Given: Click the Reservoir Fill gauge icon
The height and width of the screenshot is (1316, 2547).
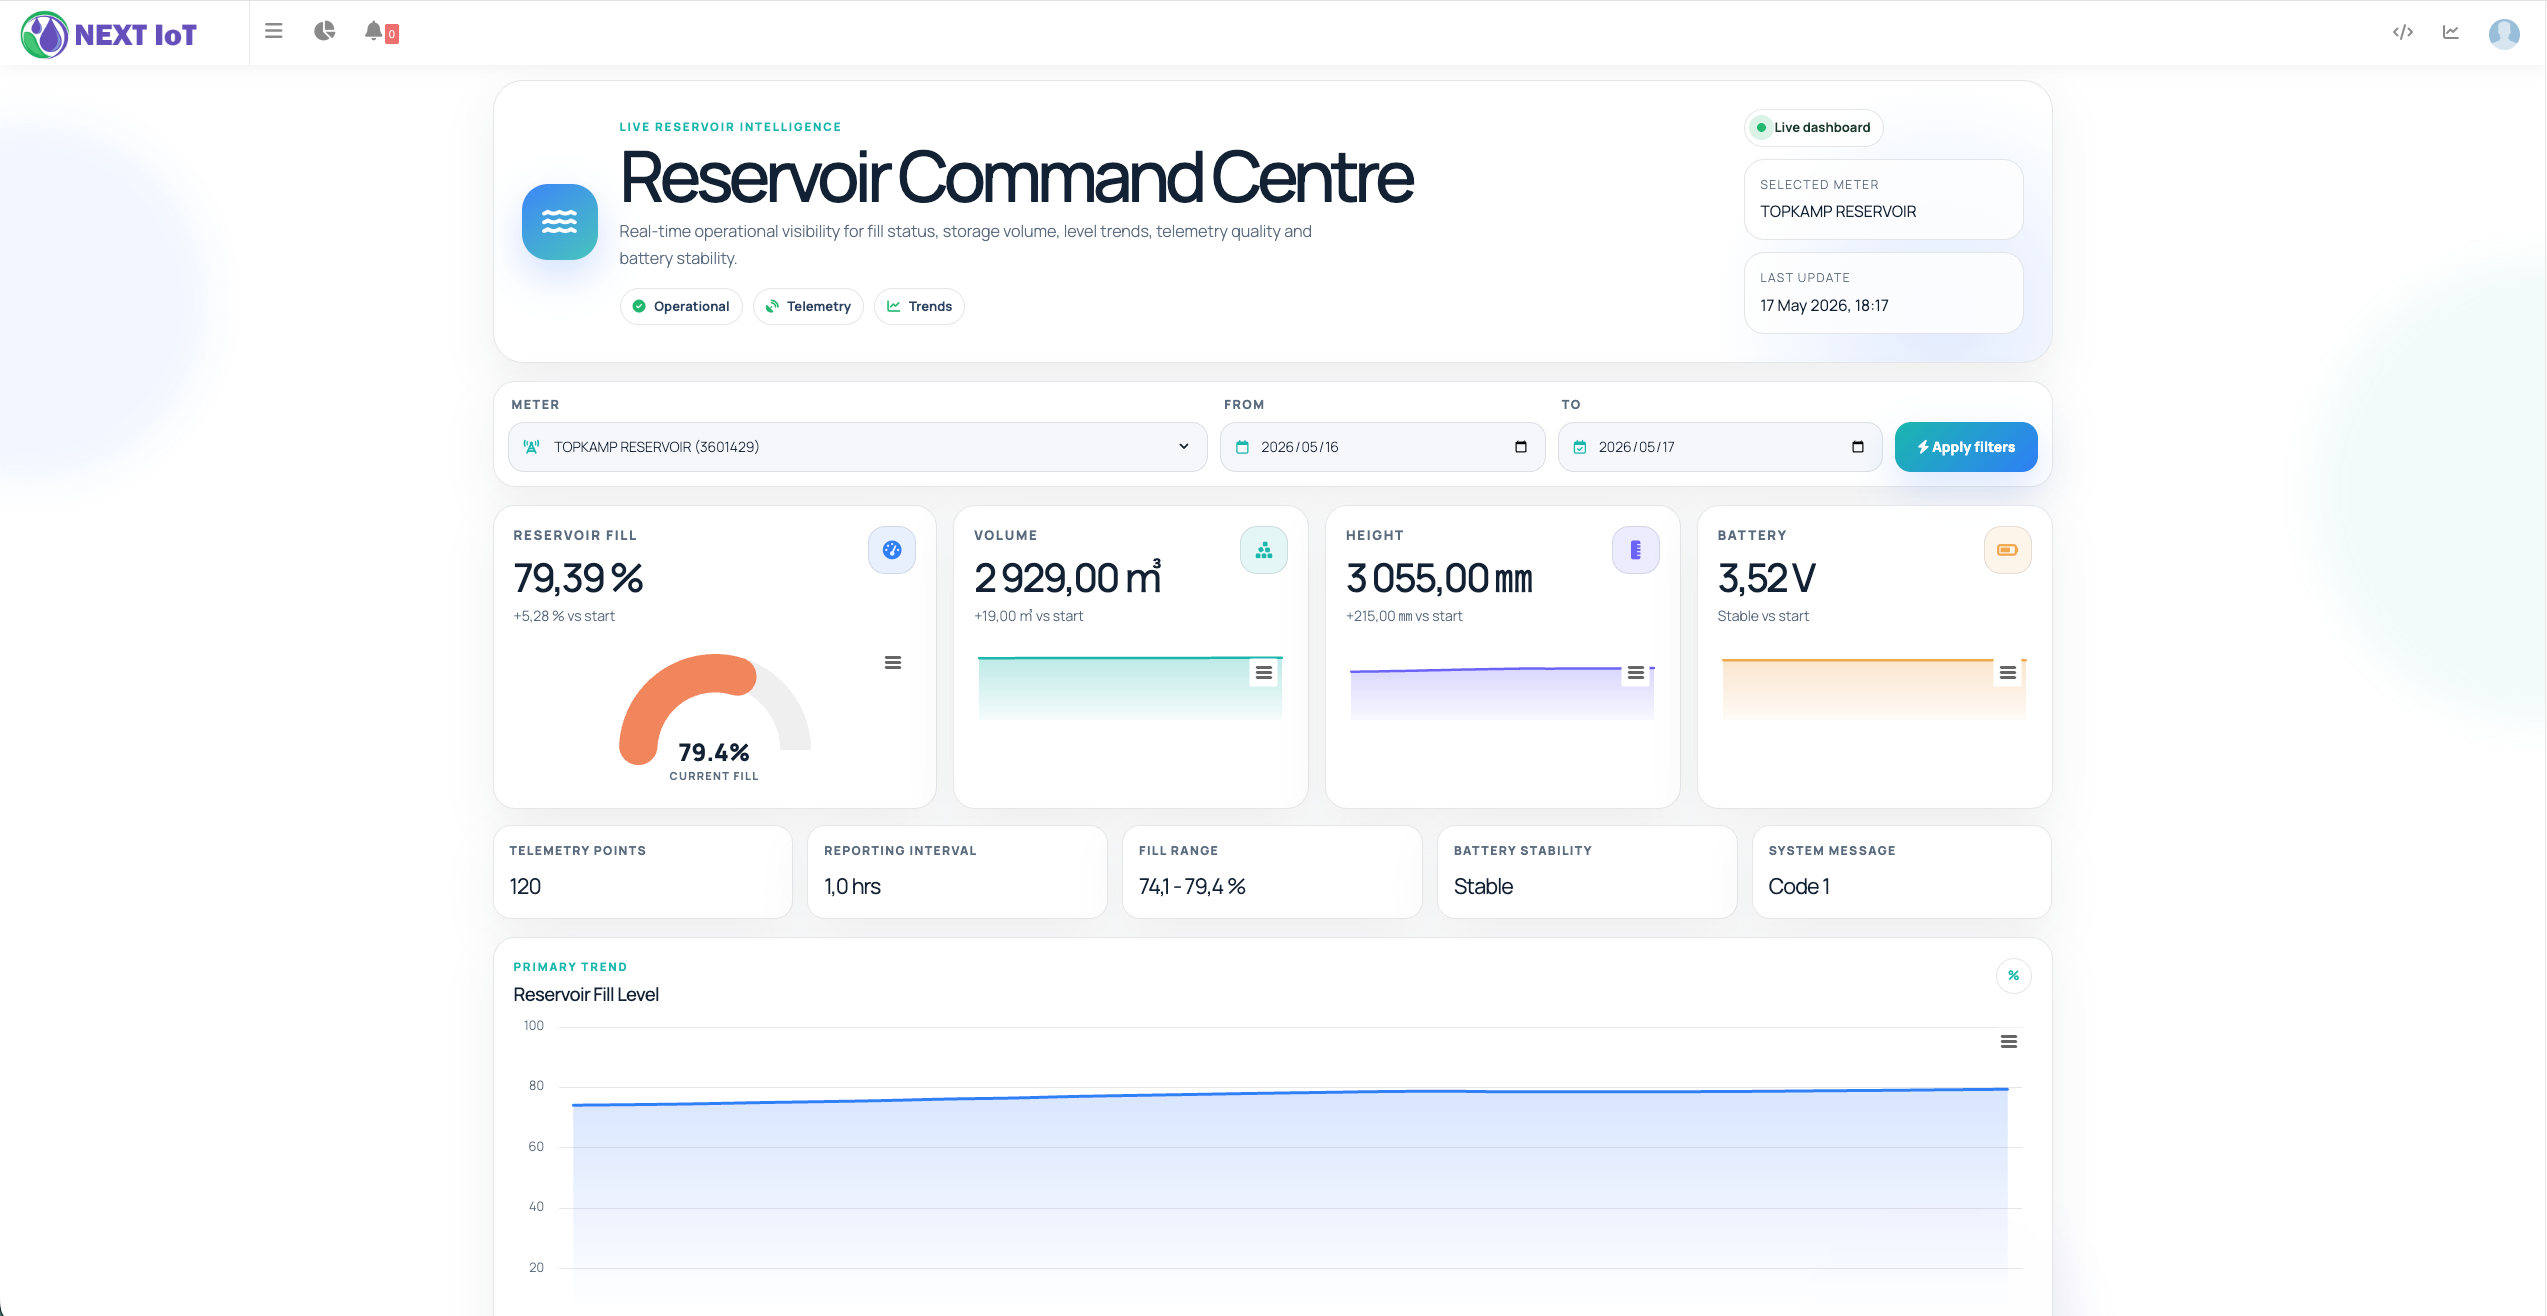Looking at the screenshot, I should 891,550.
